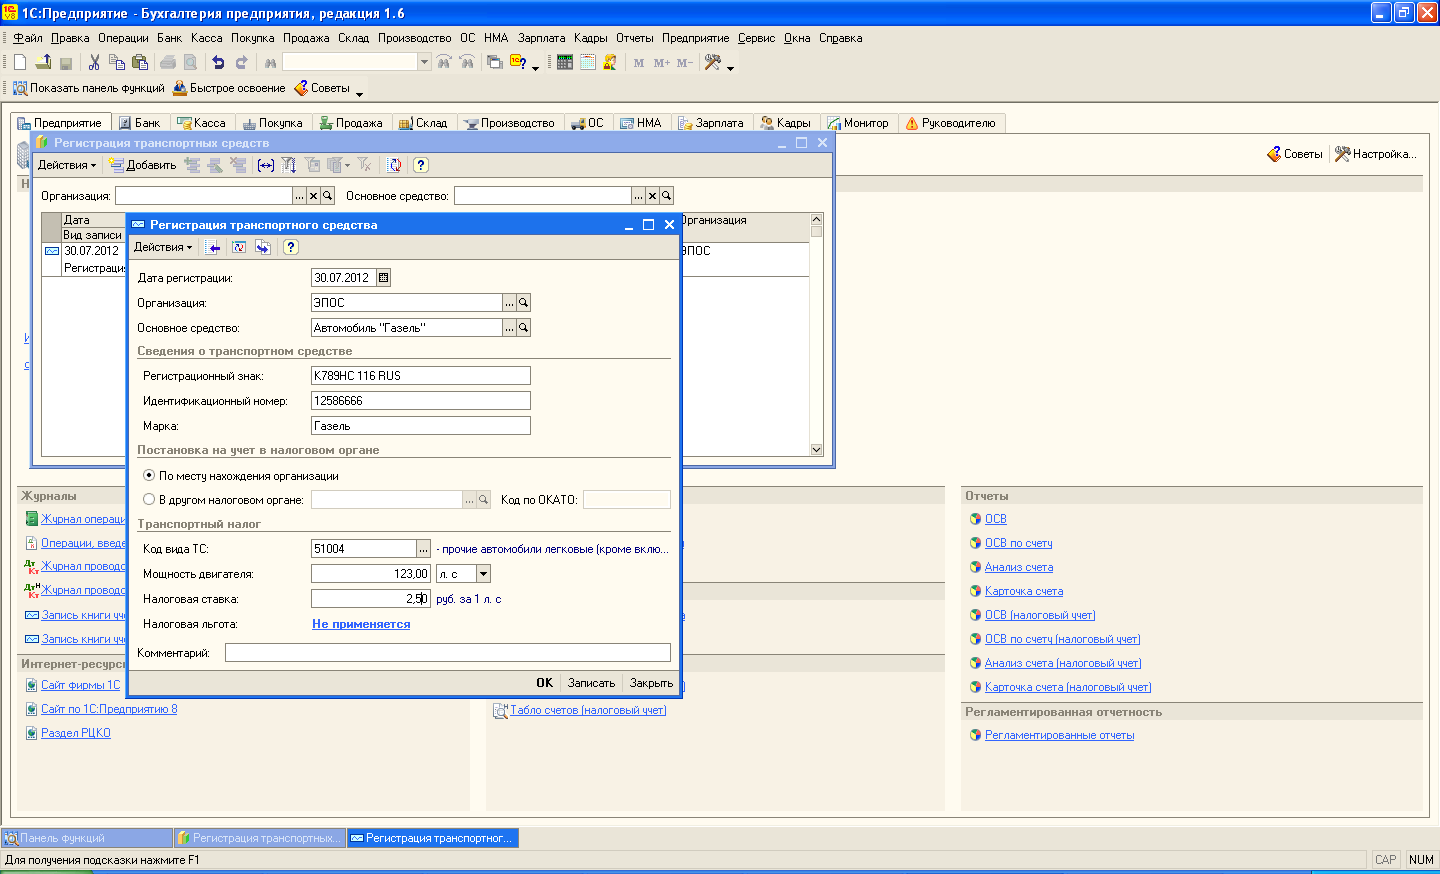Click magnifier open icon beside Основное средство Газель field
1440x874 pixels.
(523, 328)
